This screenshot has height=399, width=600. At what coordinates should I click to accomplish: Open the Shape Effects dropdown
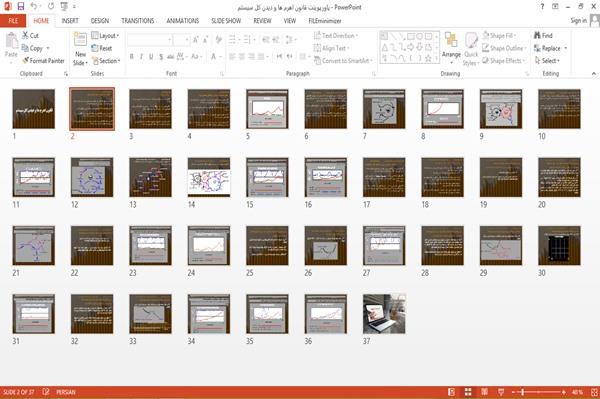pyautogui.click(x=503, y=61)
